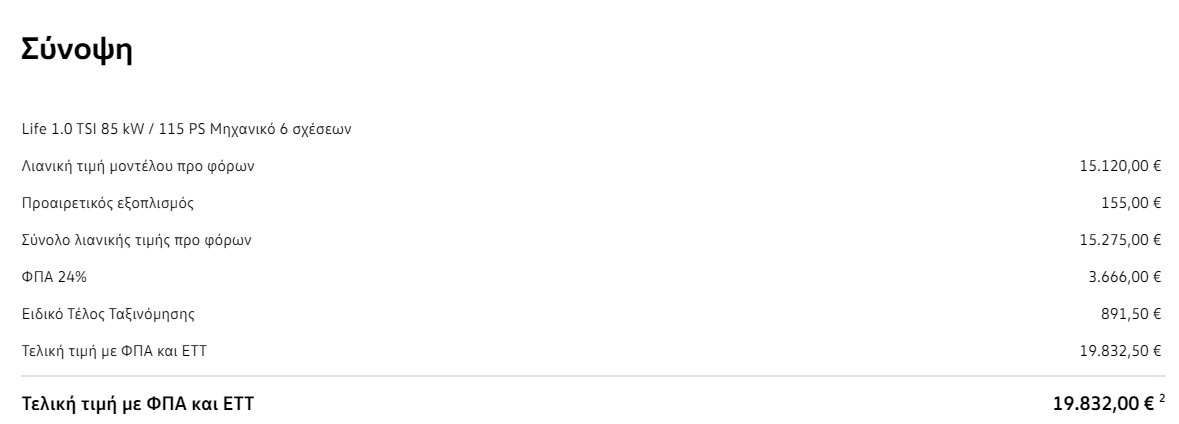This screenshot has height=424, width=1179.
Task: Click Ειδικό Τέλος Ταξινόμησης label
Action: [108, 313]
